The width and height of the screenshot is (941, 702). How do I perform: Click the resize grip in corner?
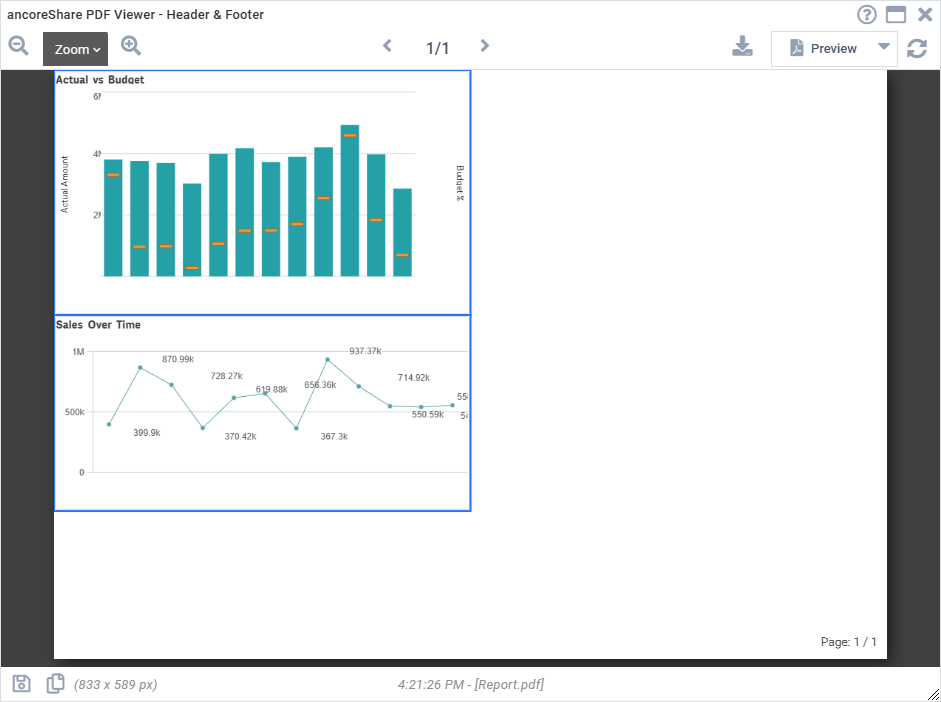point(933,694)
